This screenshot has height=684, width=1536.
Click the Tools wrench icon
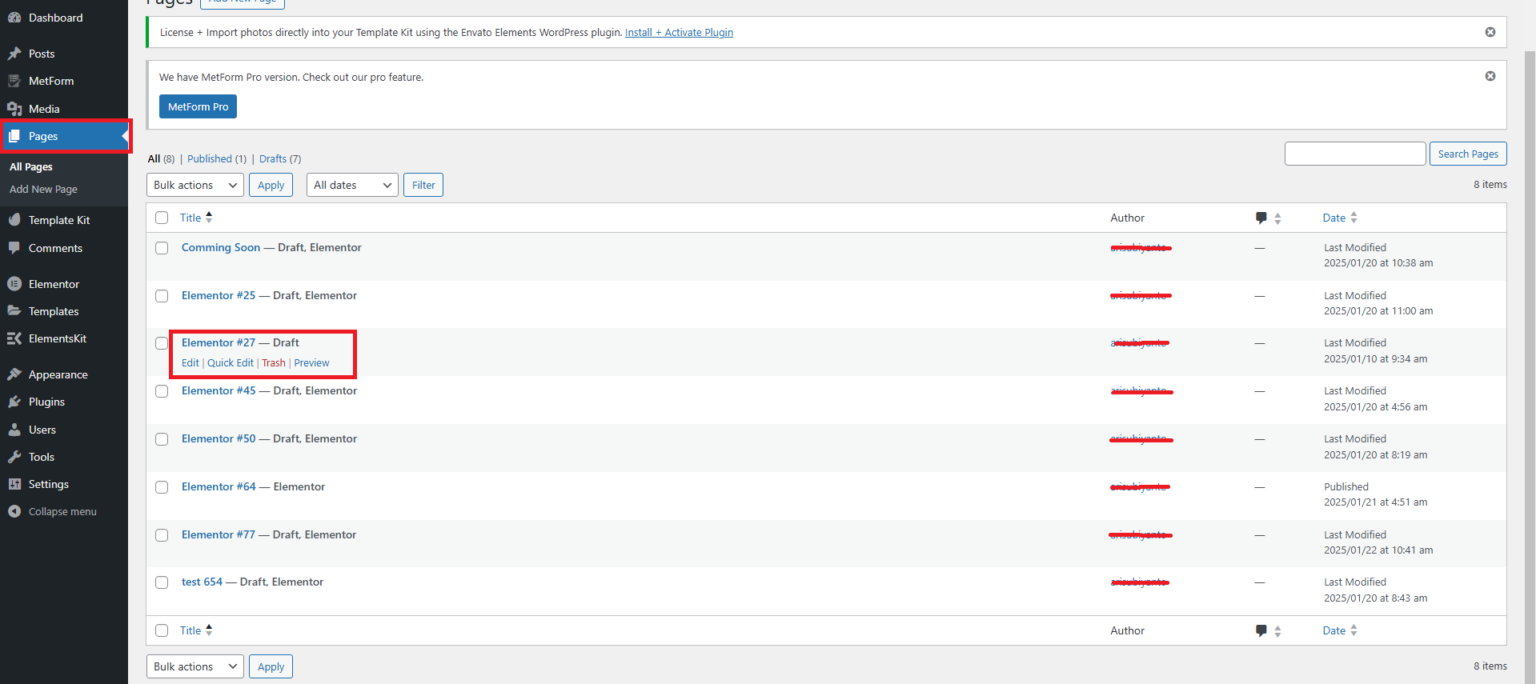(14, 457)
